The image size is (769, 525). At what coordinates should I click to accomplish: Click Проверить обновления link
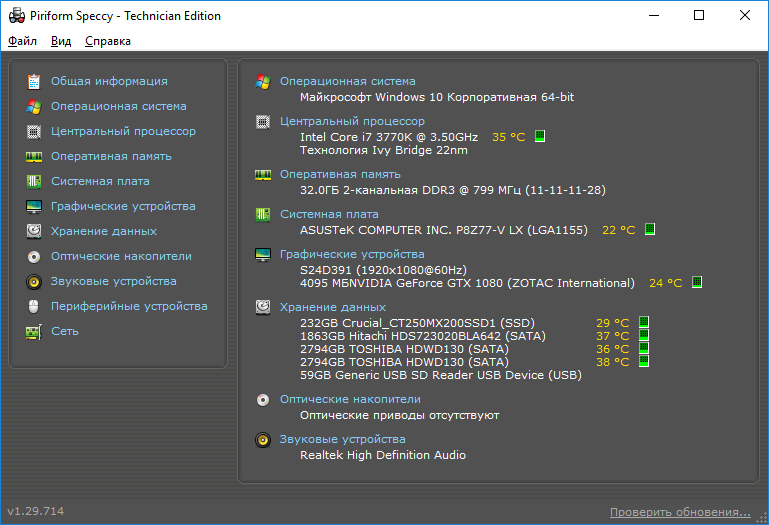click(680, 512)
